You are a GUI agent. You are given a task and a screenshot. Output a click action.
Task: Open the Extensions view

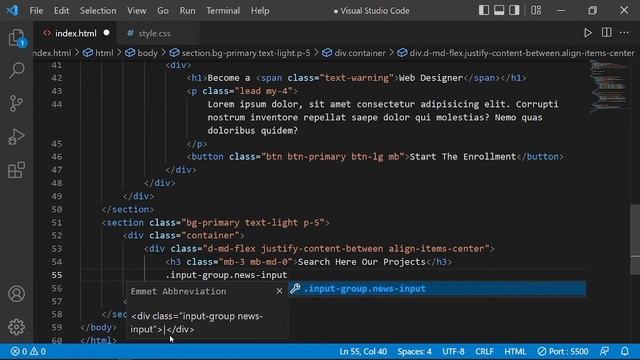(16, 170)
